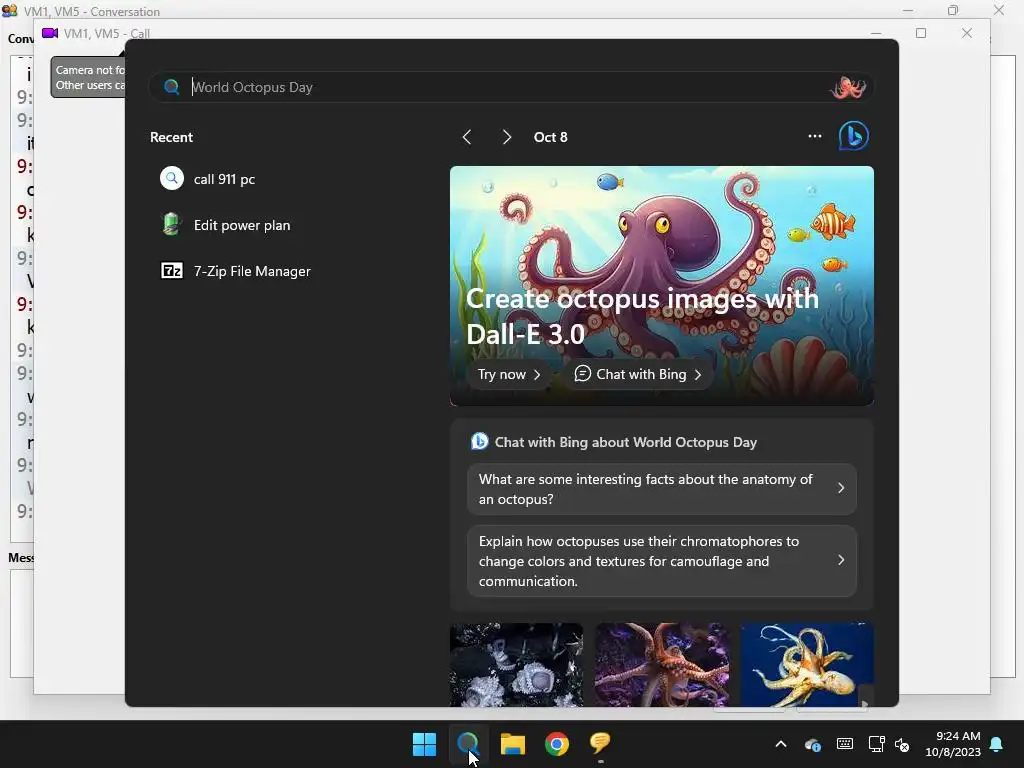Click 'Chat with Bing about World Octopus Day' heading
This screenshot has height=768, width=1024.
coord(625,442)
